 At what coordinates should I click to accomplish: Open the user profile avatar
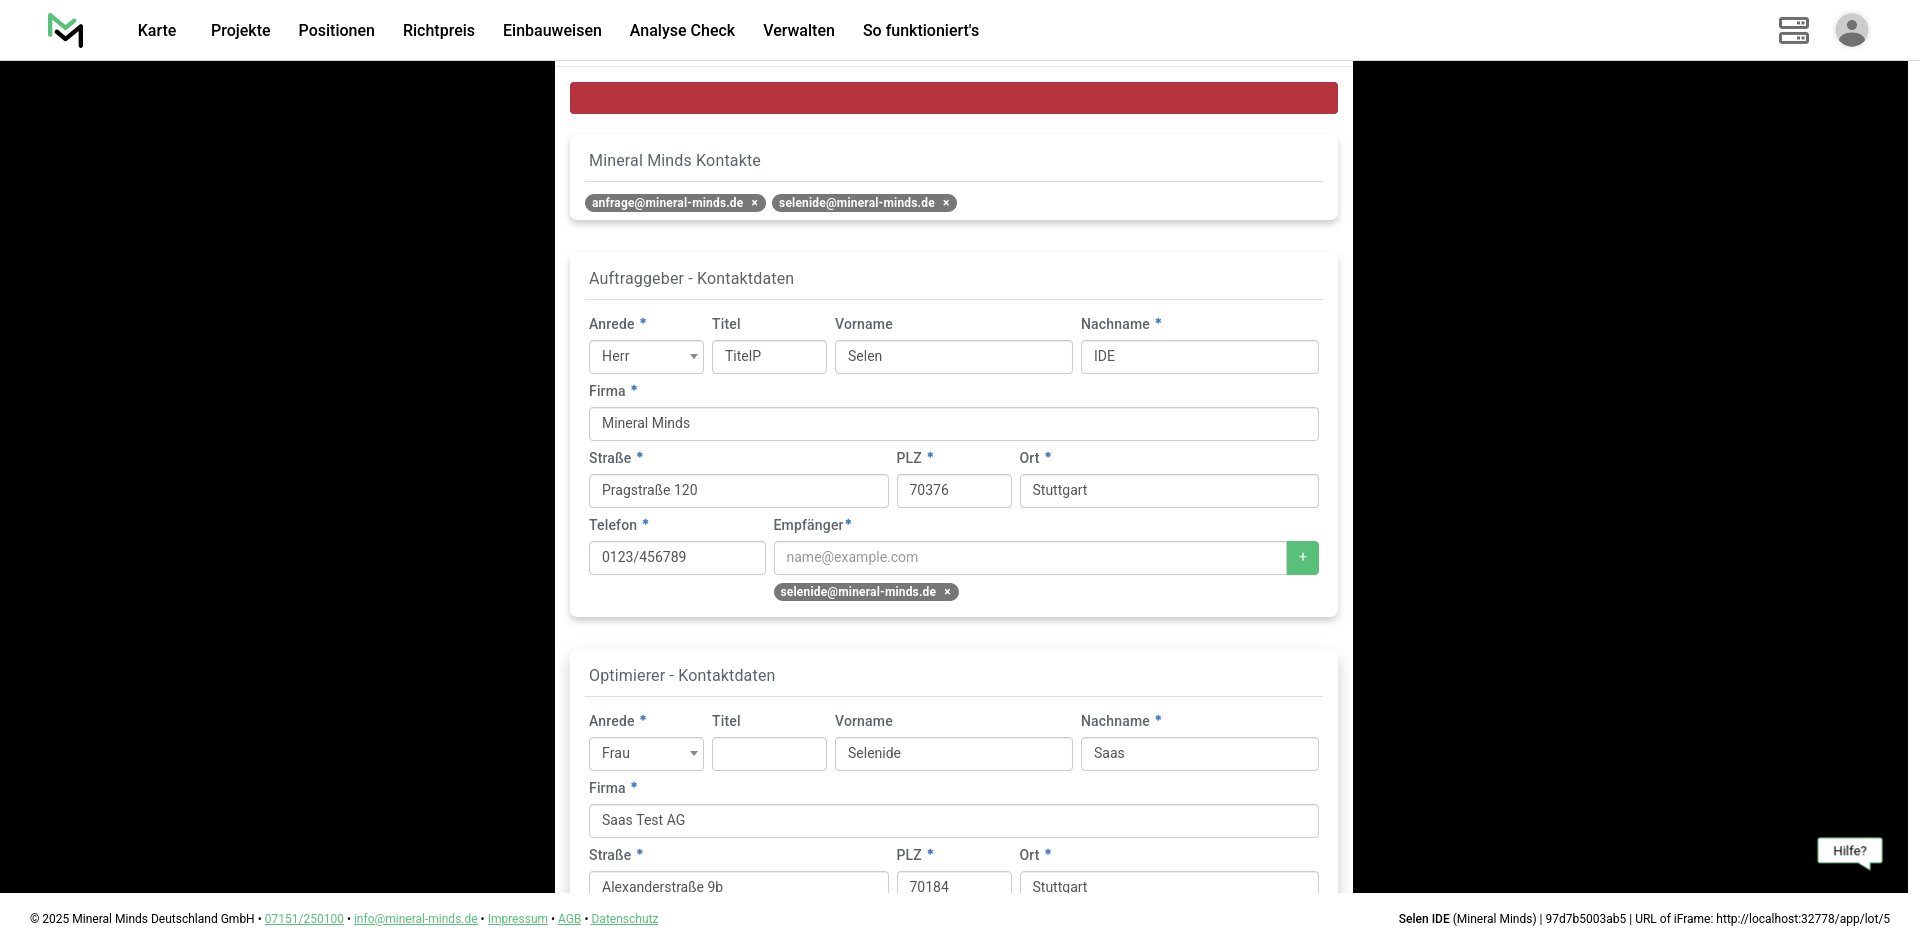1851,30
